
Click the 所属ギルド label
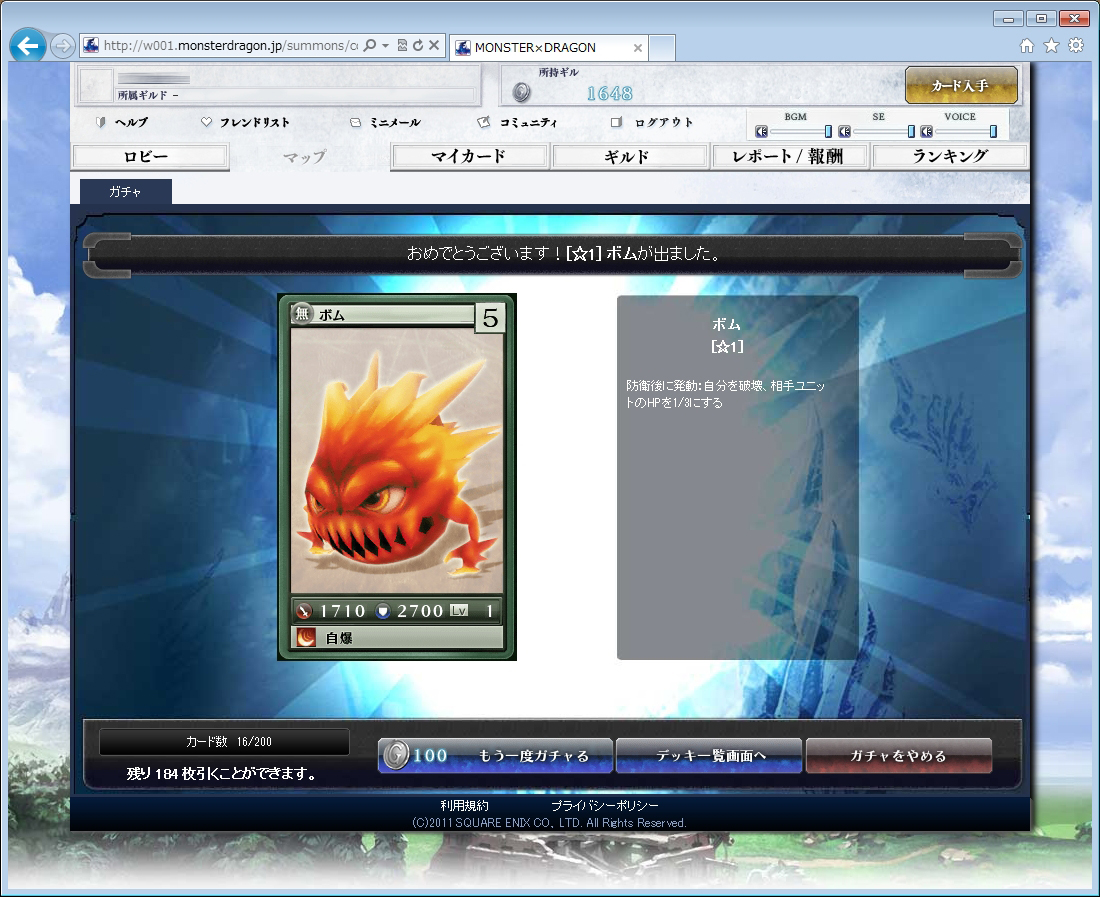pyautogui.click(x=143, y=95)
